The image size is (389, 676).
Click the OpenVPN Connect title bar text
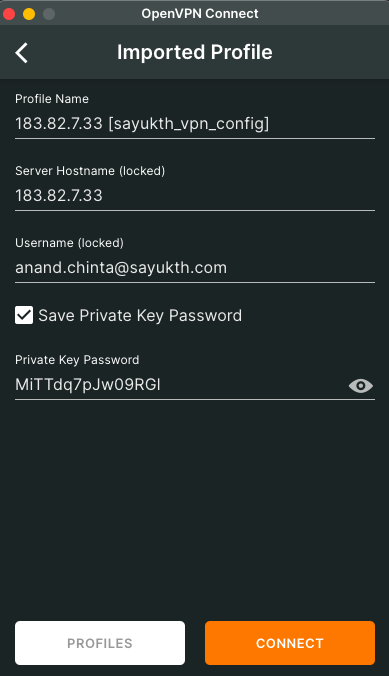coord(200,13)
